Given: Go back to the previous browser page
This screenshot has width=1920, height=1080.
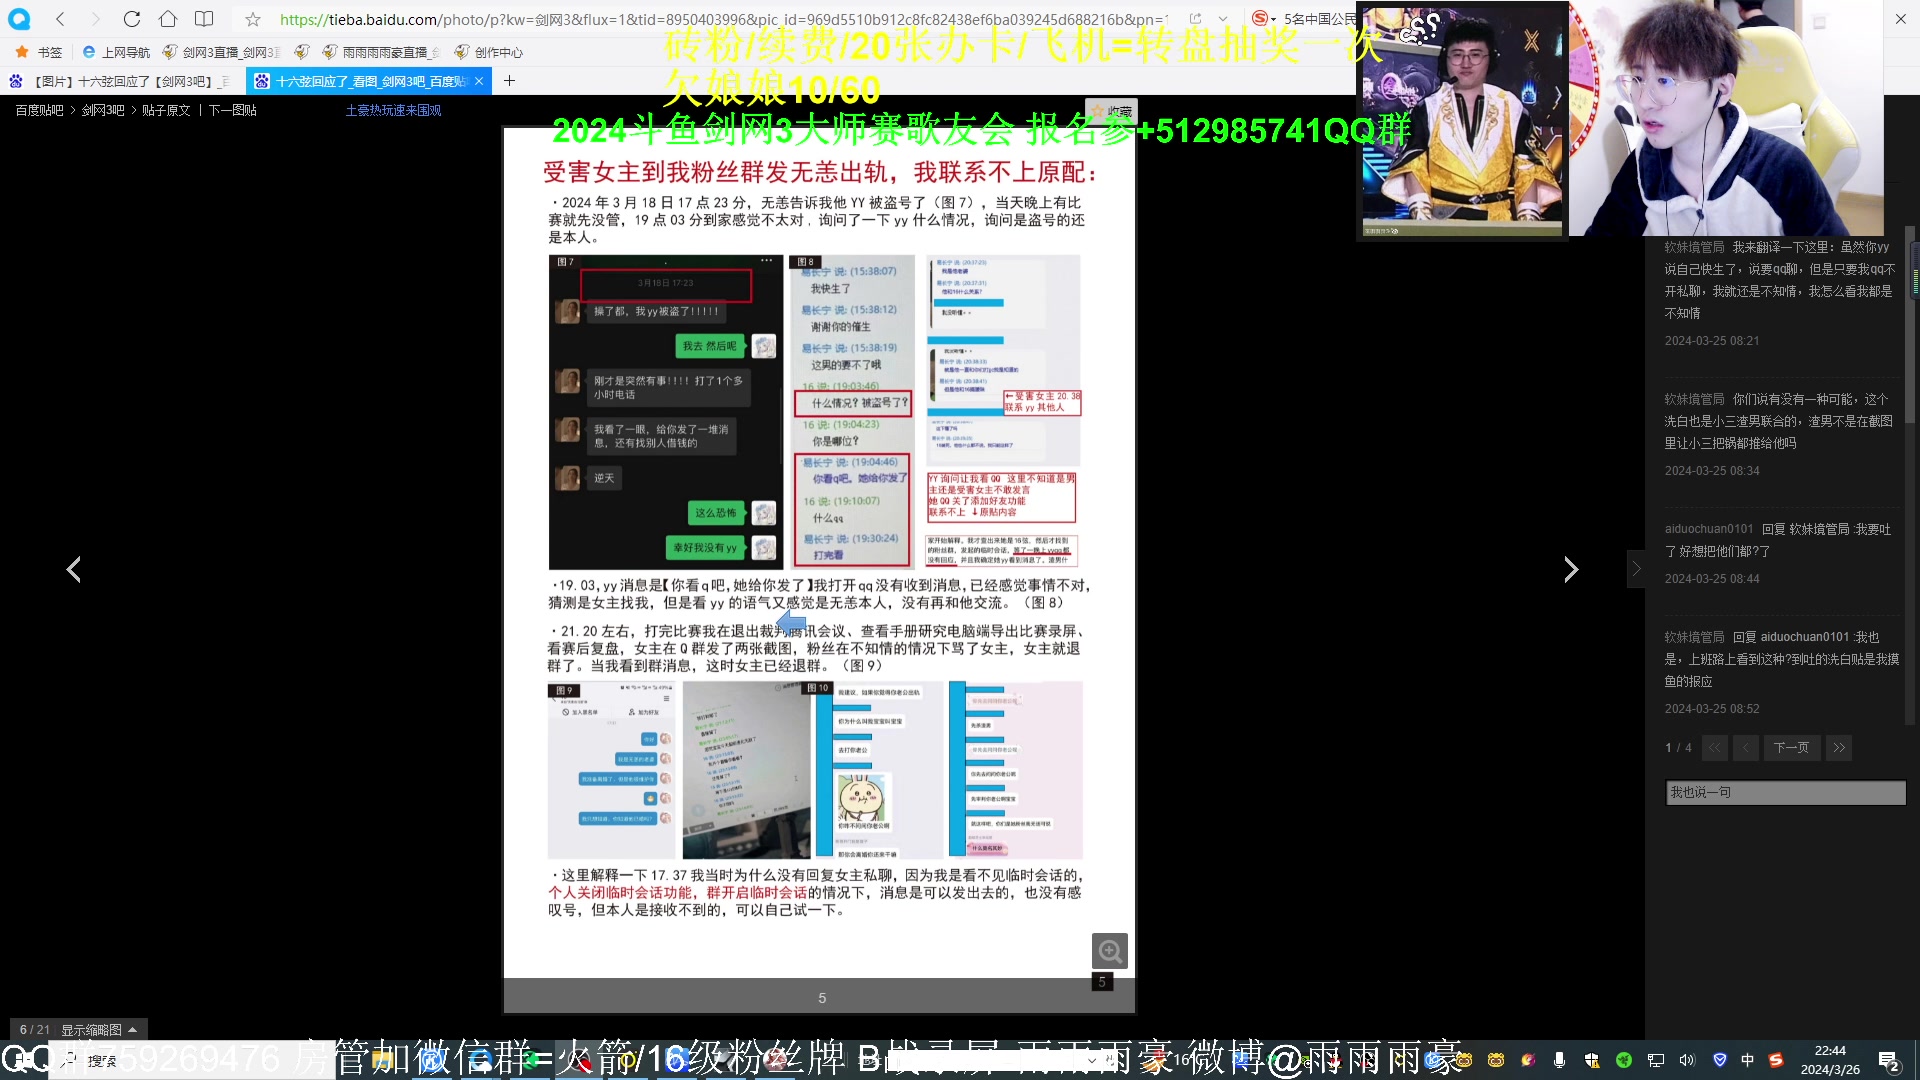Looking at the screenshot, I should tap(60, 19).
